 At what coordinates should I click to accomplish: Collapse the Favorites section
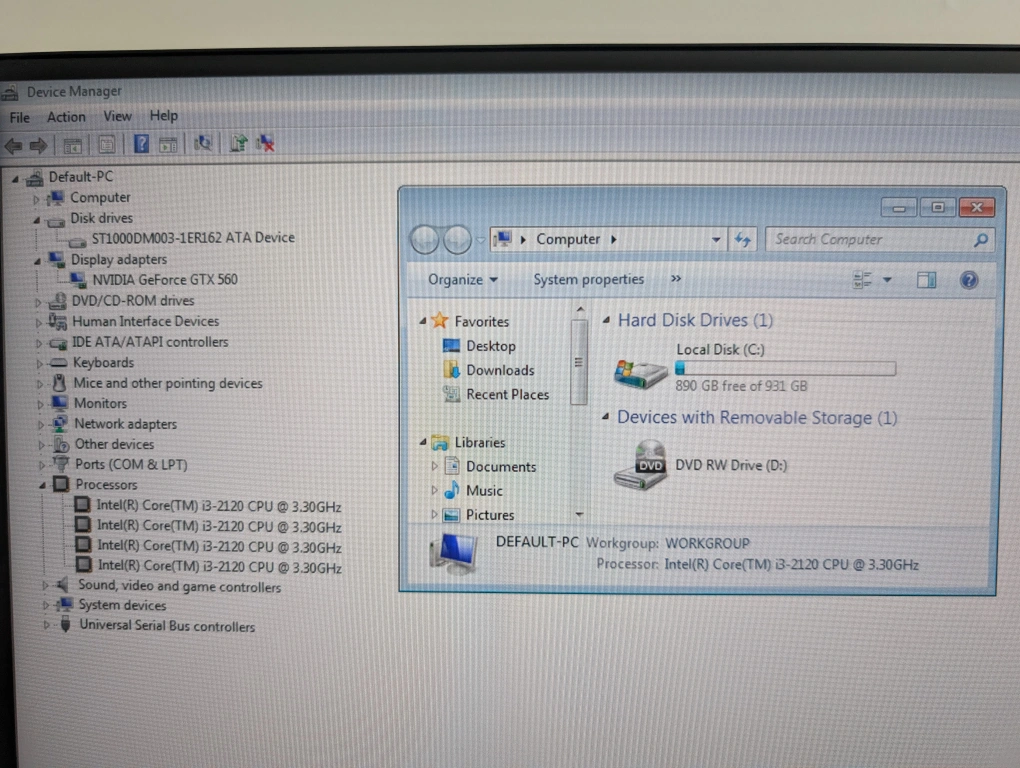(423, 321)
